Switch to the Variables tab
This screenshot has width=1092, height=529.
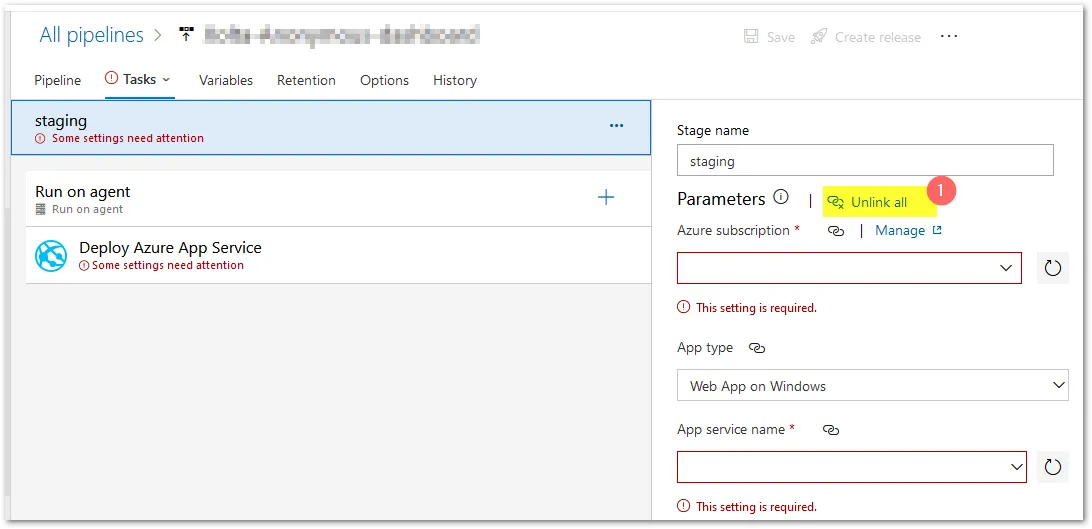click(226, 80)
